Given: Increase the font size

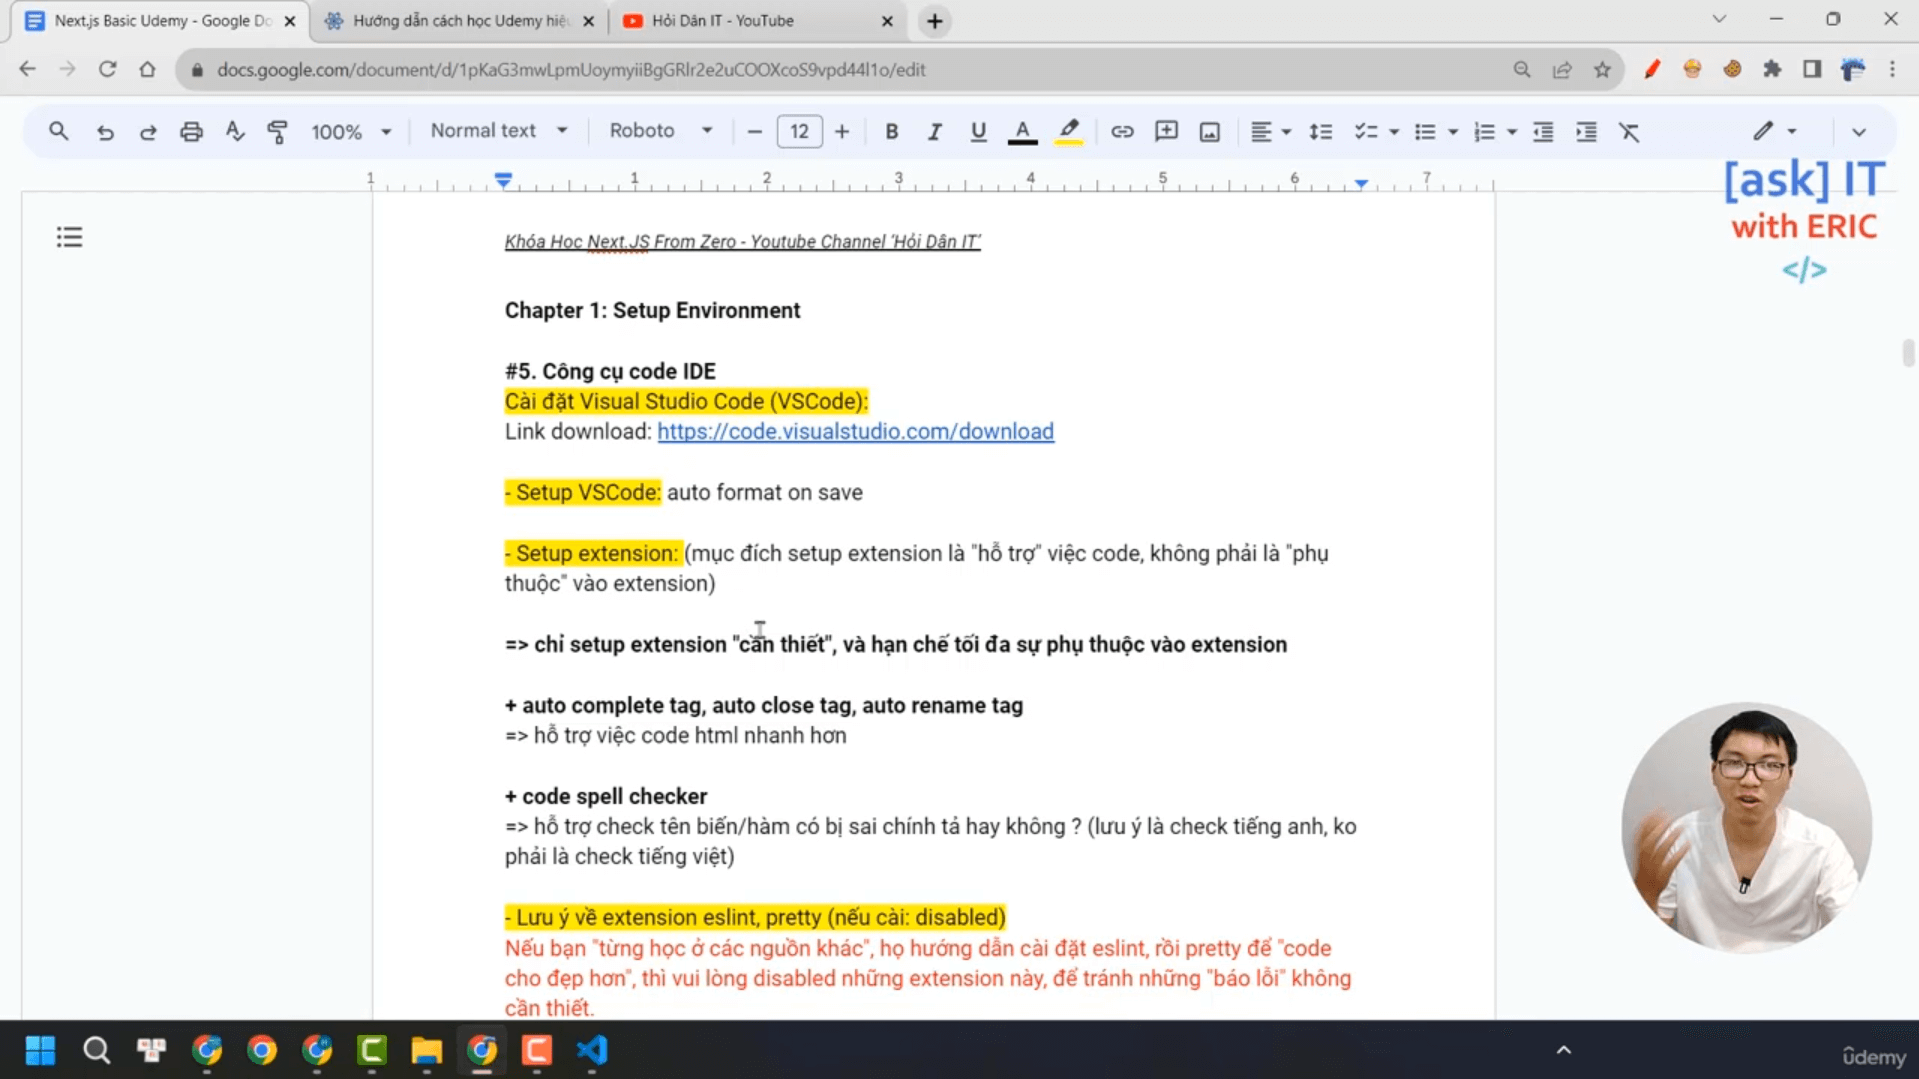Looking at the screenshot, I should [x=842, y=131].
